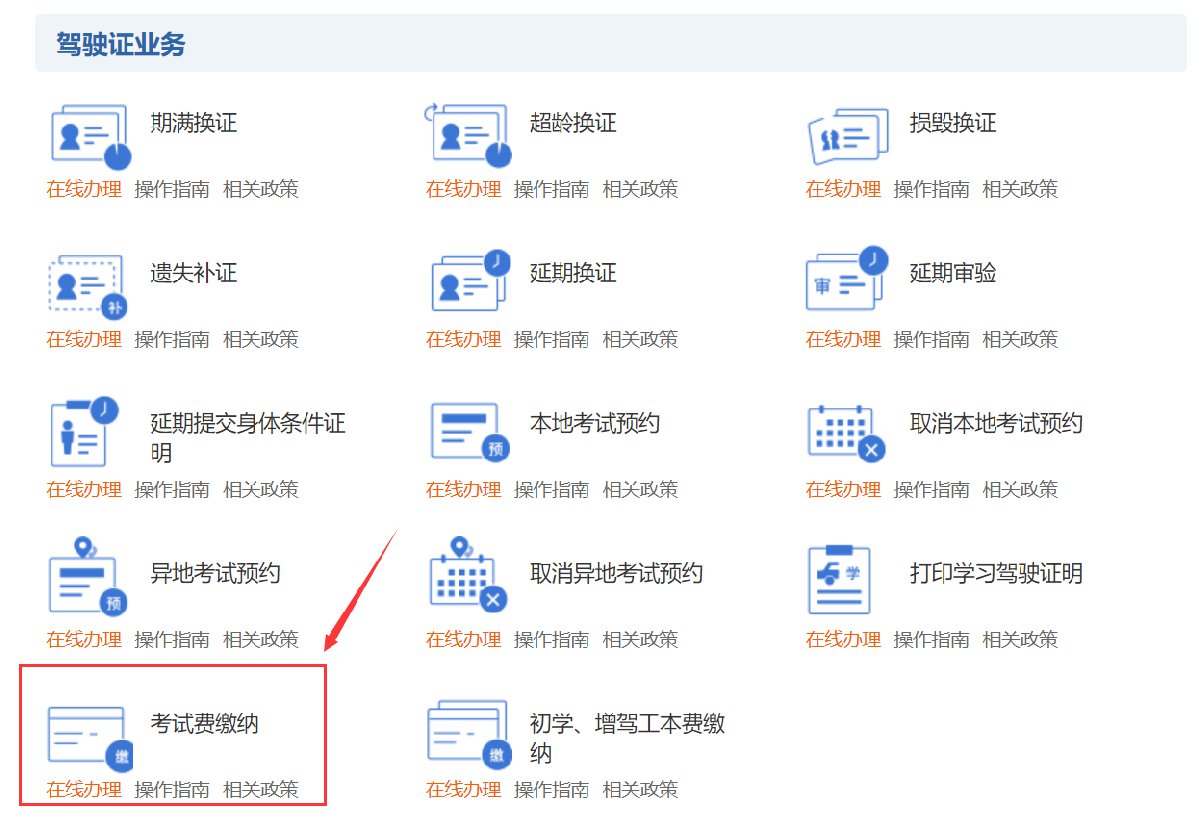Click the 期满换证 license icon

click(89, 136)
